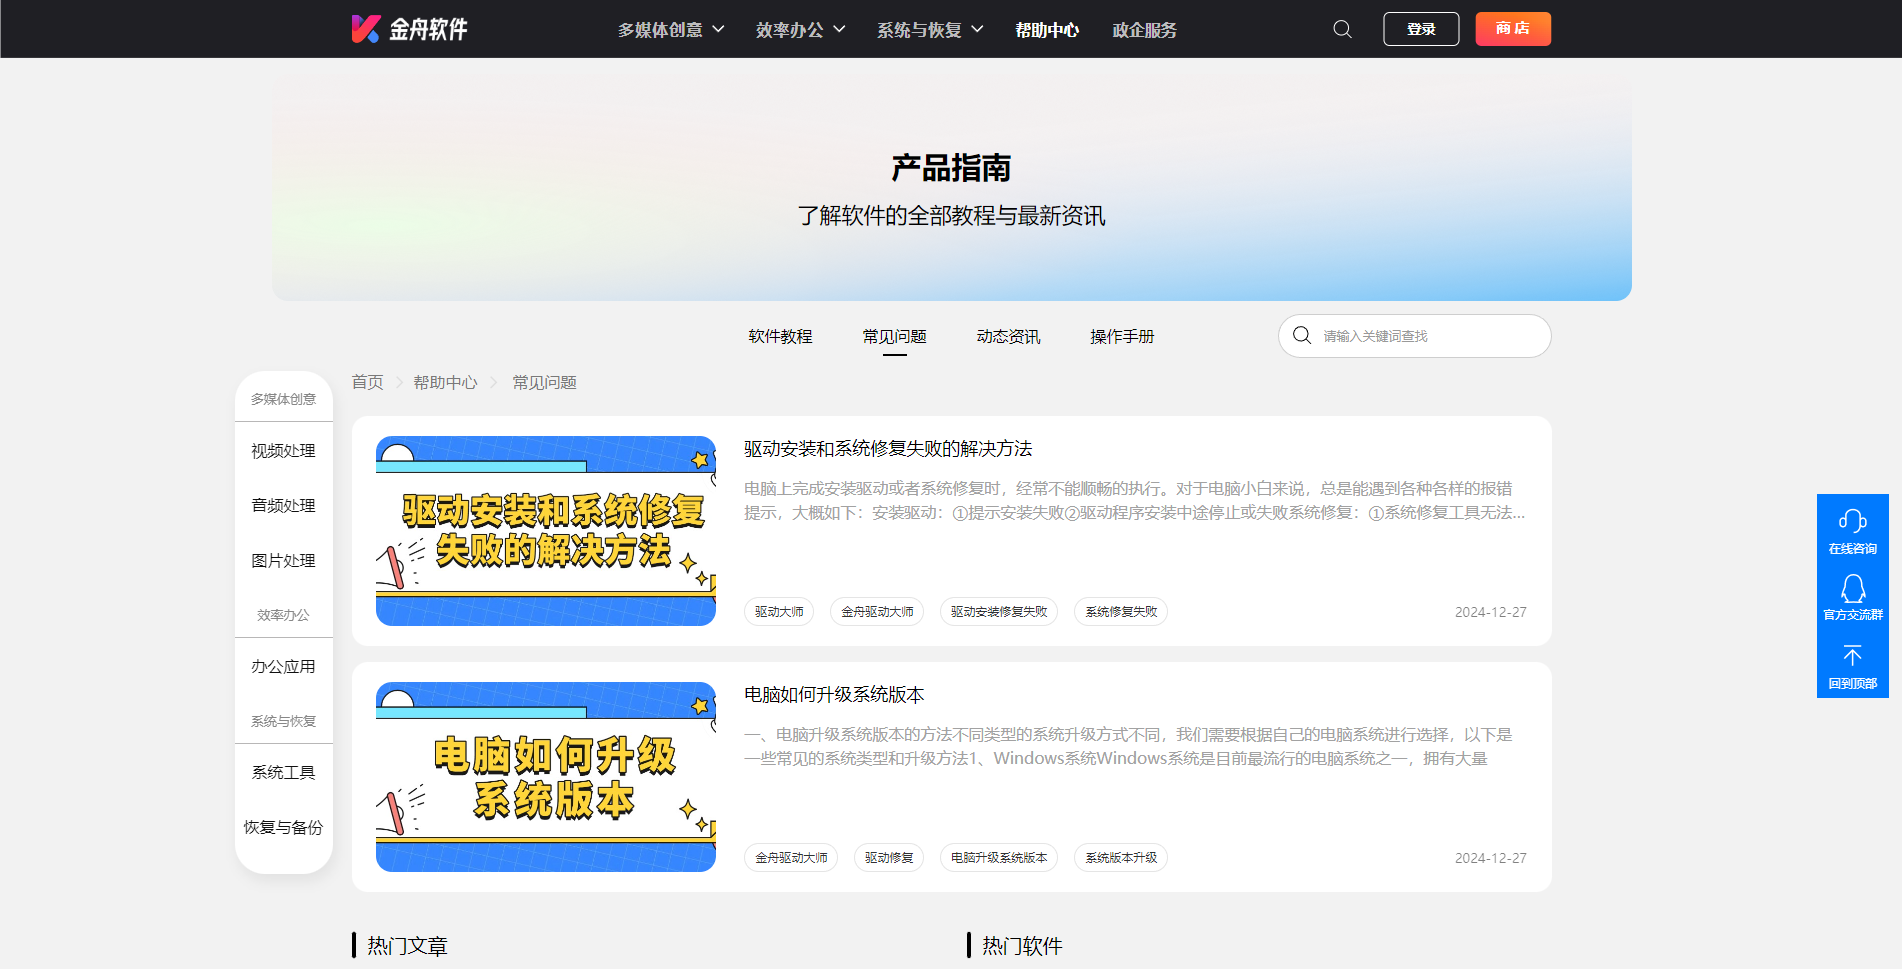
Task: Open the 驱动安装和系统修复 article thumbnail
Action: click(x=546, y=531)
